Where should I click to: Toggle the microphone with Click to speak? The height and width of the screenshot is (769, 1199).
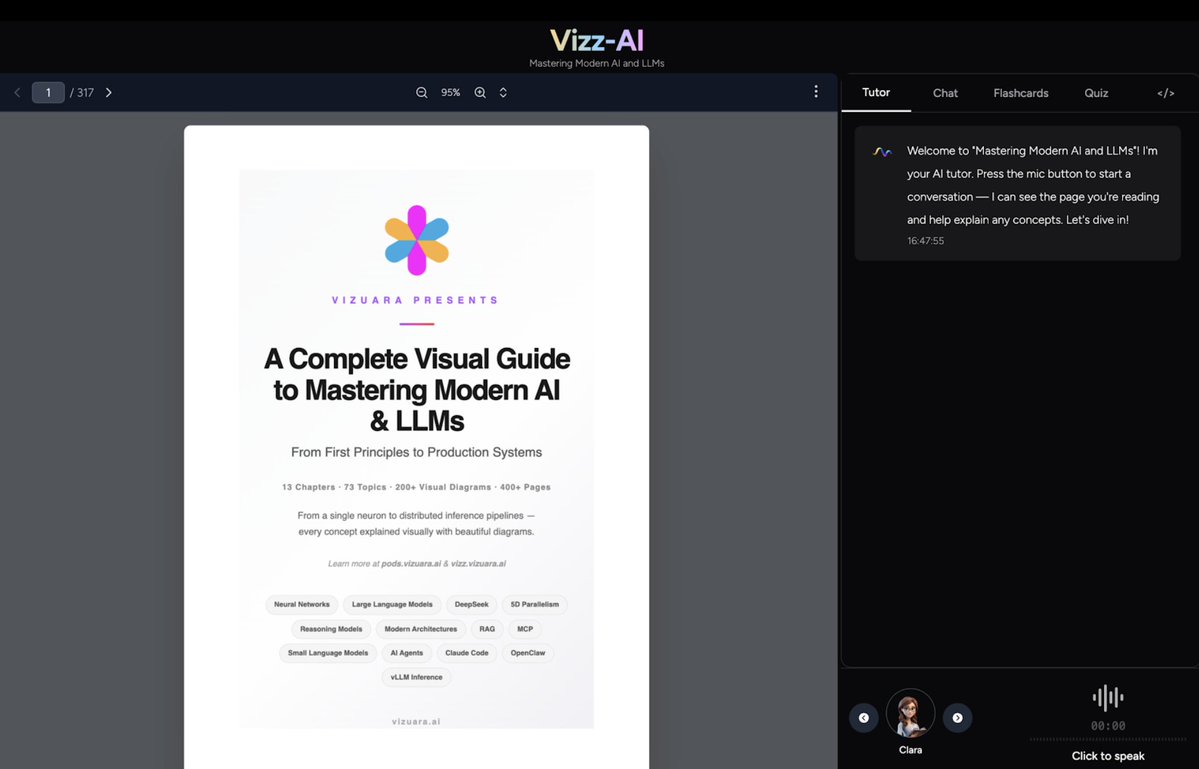(1107, 756)
